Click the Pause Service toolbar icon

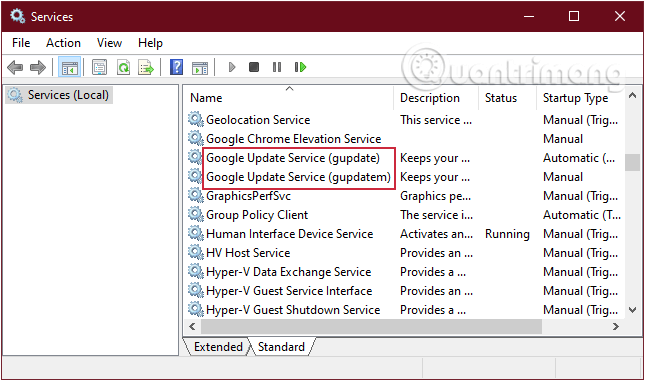pos(277,67)
